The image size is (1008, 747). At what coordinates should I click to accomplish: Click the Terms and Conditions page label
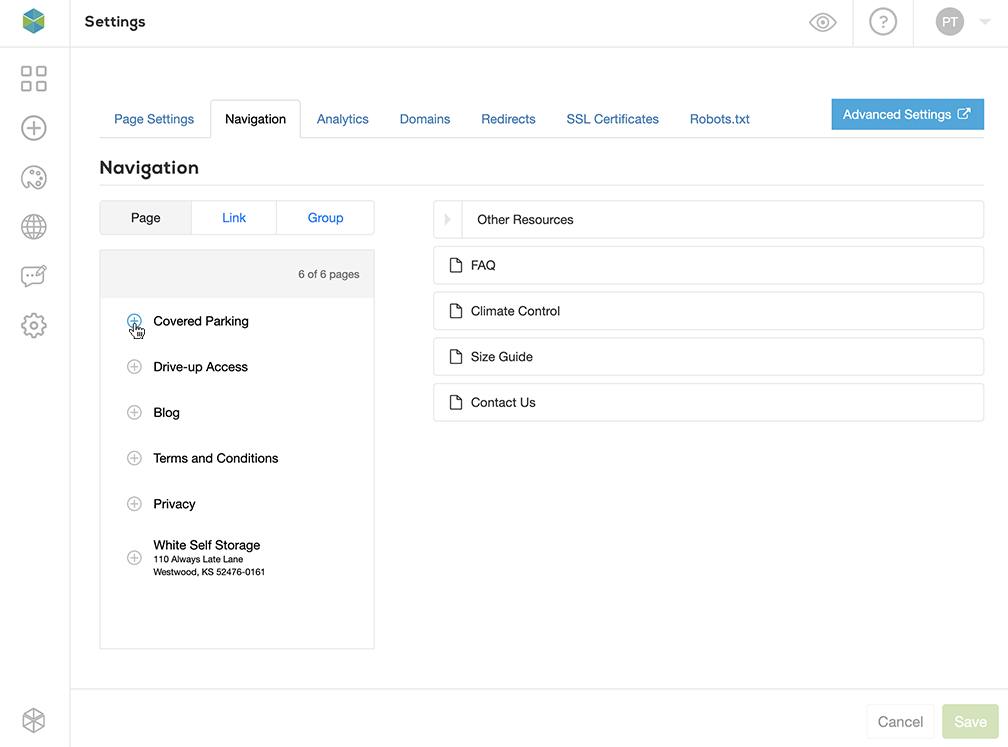pos(215,458)
